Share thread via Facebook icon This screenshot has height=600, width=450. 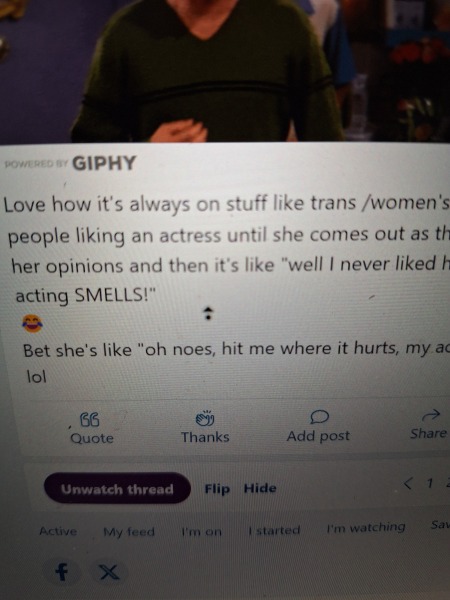coord(62,573)
